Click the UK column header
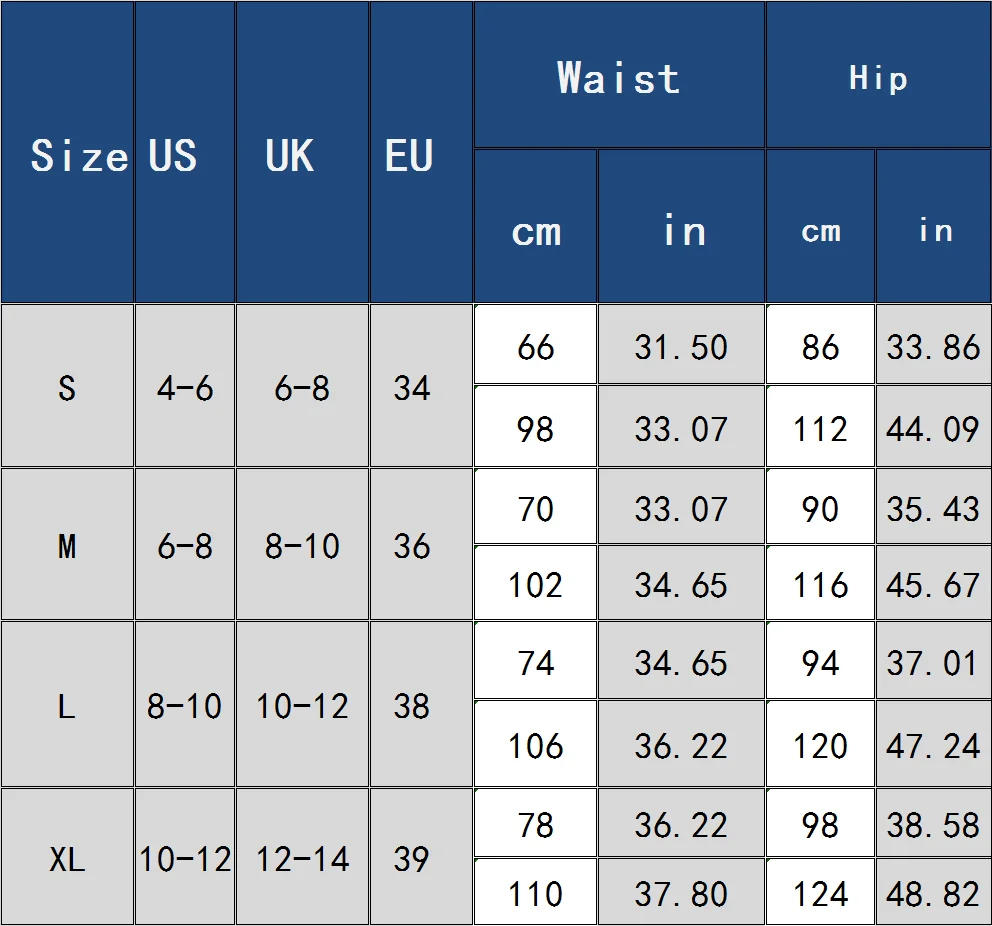The image size is (992, 926). click(302, 152)
